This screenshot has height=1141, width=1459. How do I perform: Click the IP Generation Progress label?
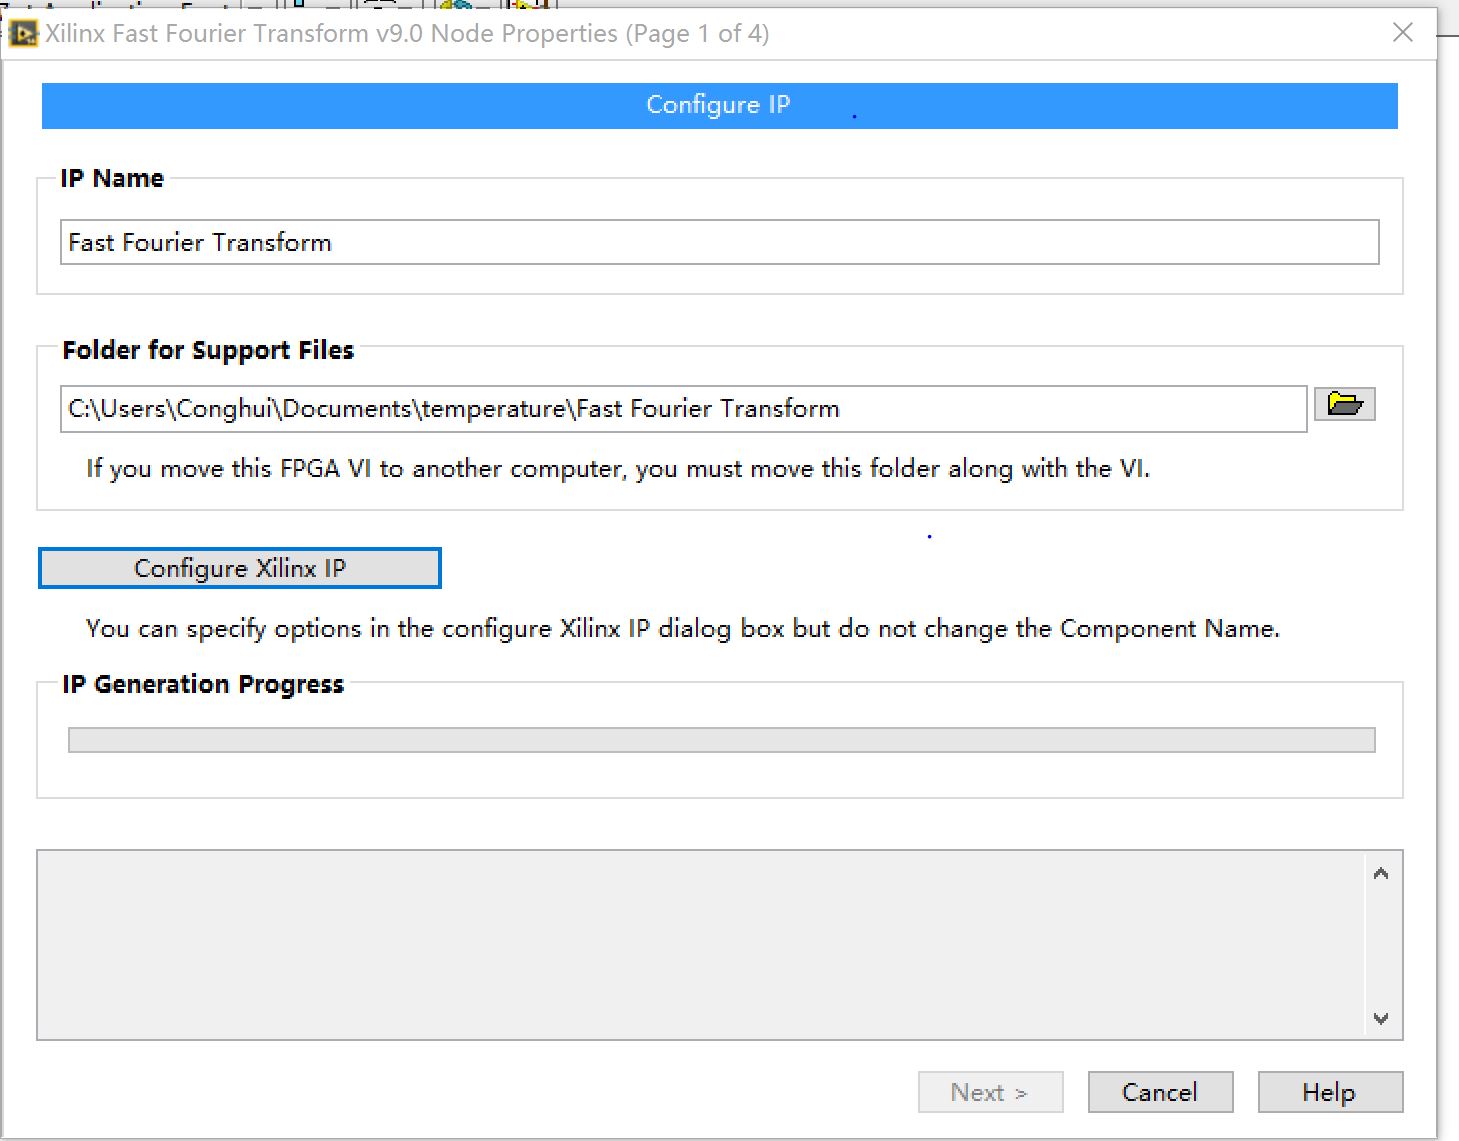(x=203, y=684)
